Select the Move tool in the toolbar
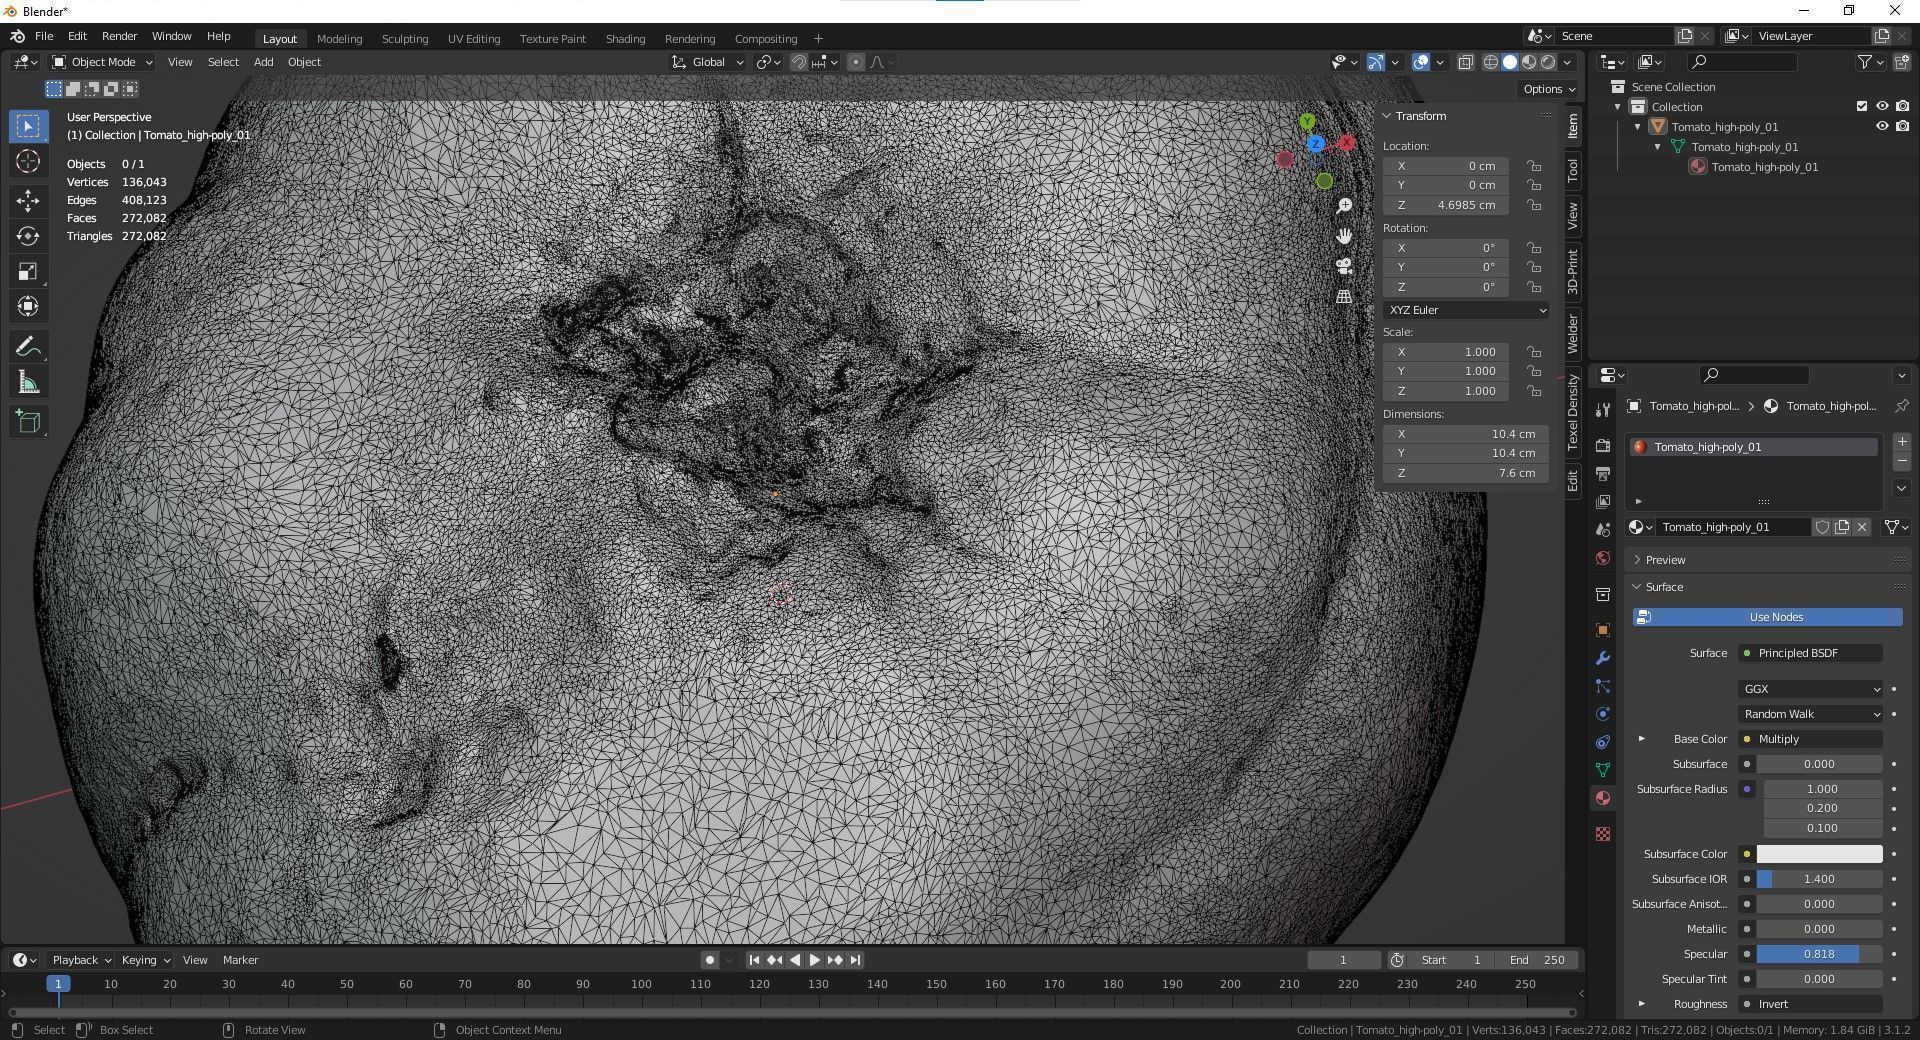 (x=28, y=201)
